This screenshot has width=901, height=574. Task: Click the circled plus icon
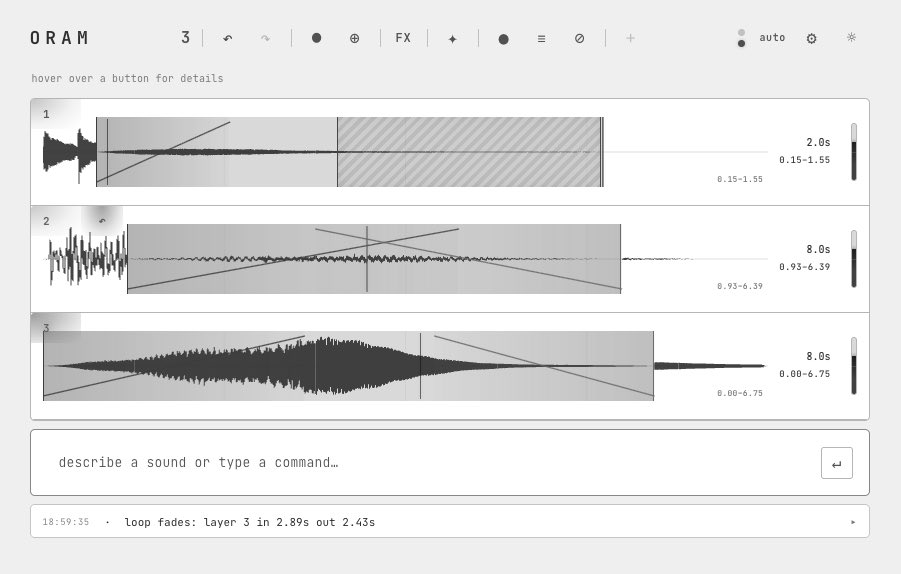click(x=355, y=38)
